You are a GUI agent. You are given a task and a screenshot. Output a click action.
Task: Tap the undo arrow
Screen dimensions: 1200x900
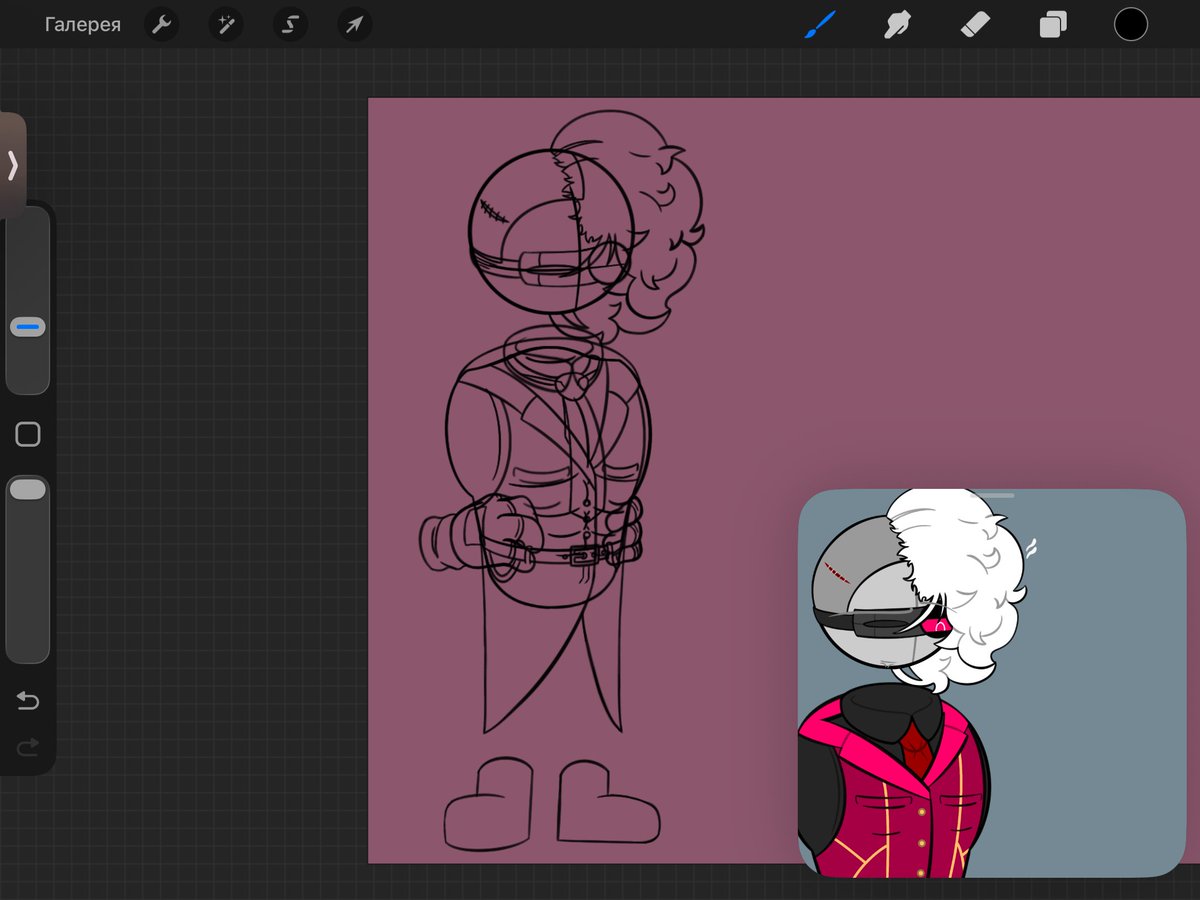(27, 701)
